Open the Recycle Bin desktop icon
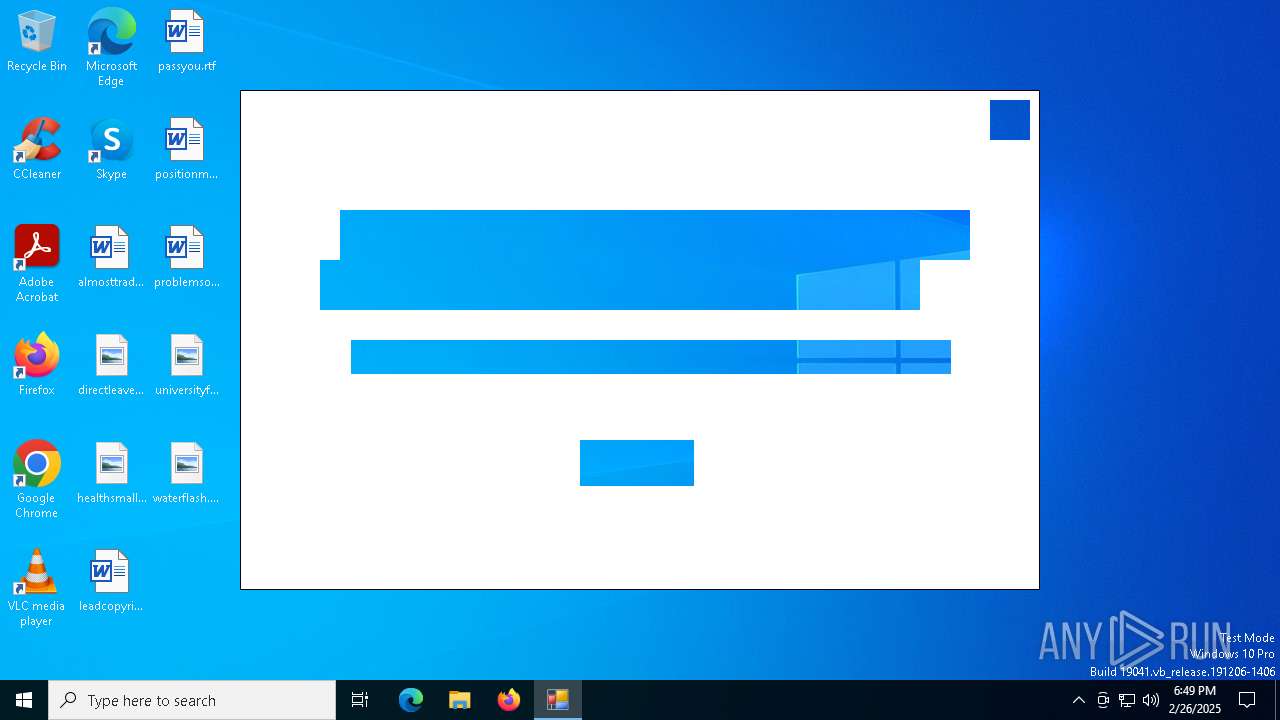This screenshot has height=720, width=1280. click(37, 42)
